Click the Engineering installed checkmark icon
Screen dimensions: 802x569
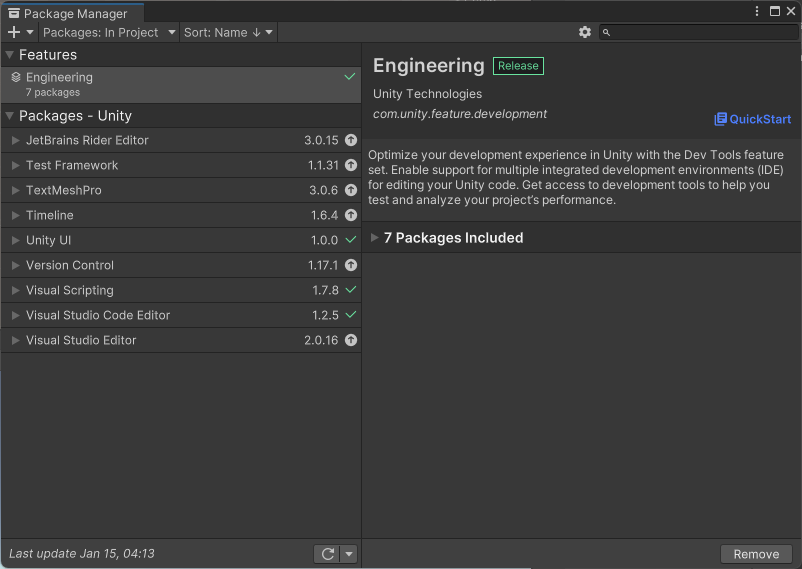click(350, 77)
